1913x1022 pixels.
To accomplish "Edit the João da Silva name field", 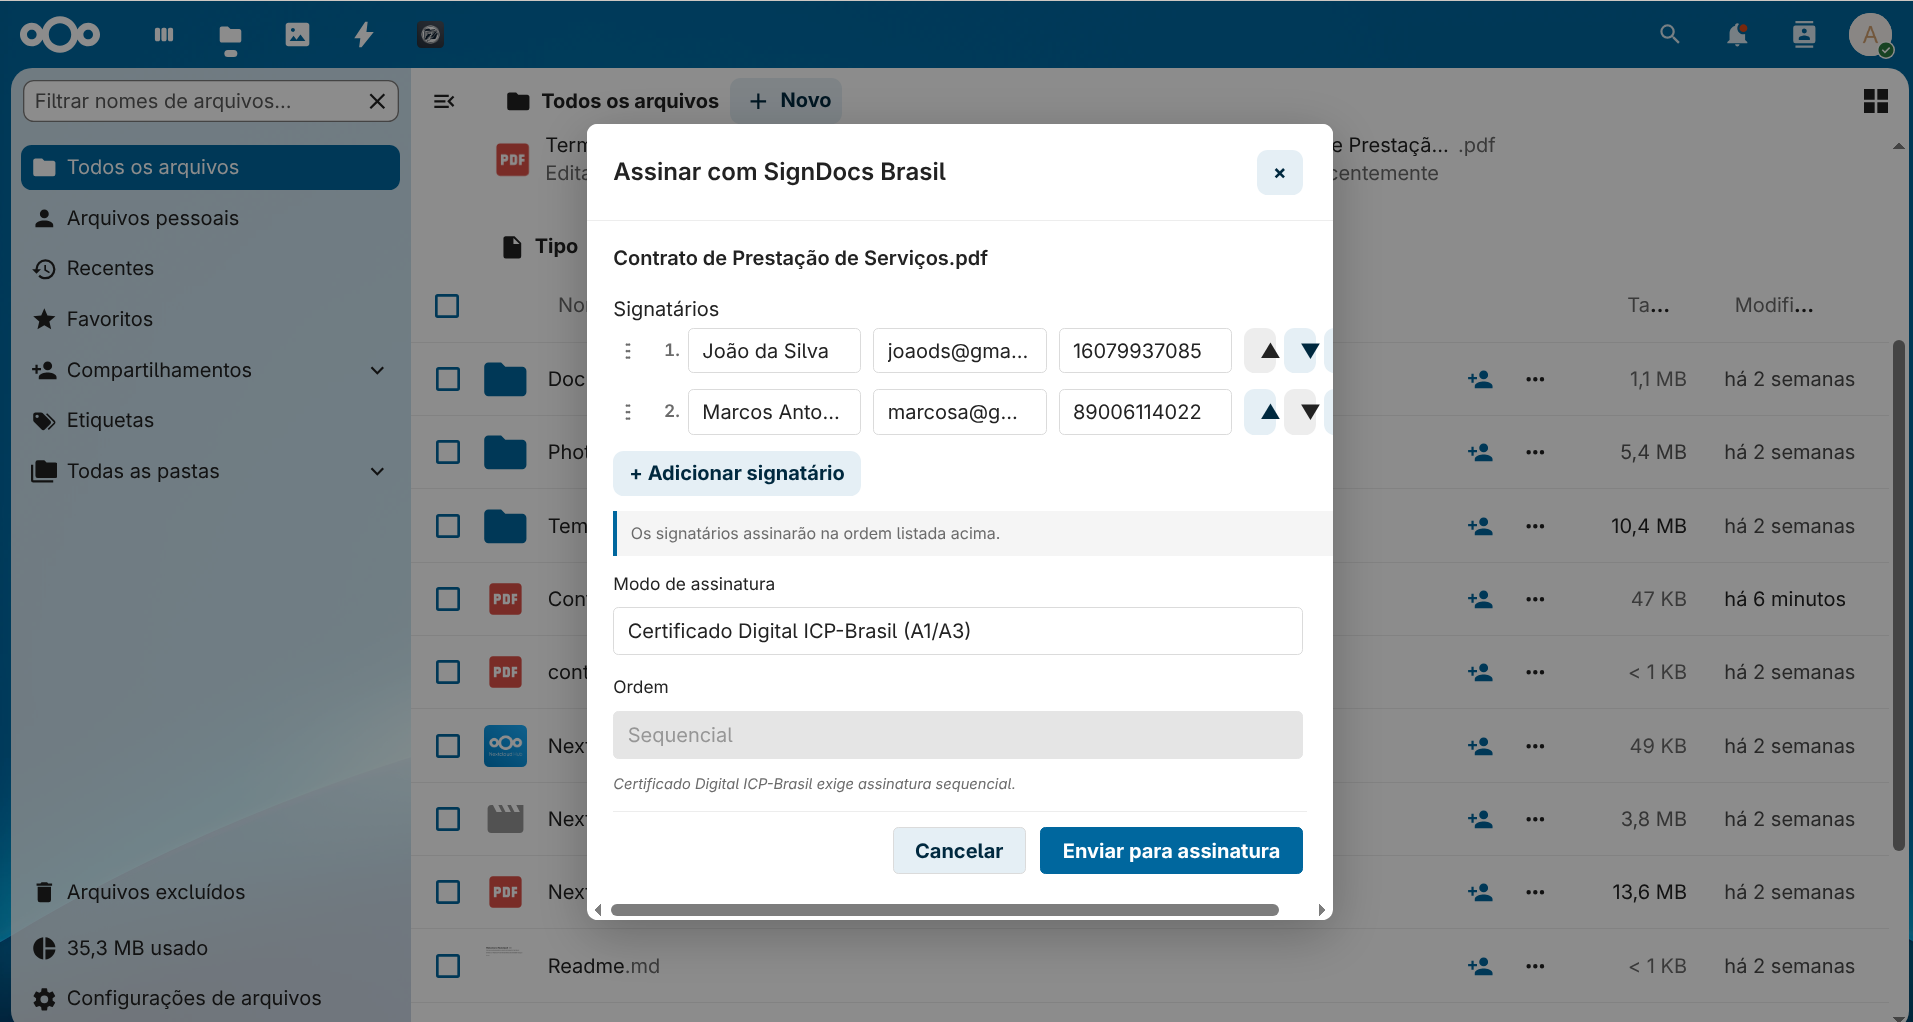I will tap(774, 351).
